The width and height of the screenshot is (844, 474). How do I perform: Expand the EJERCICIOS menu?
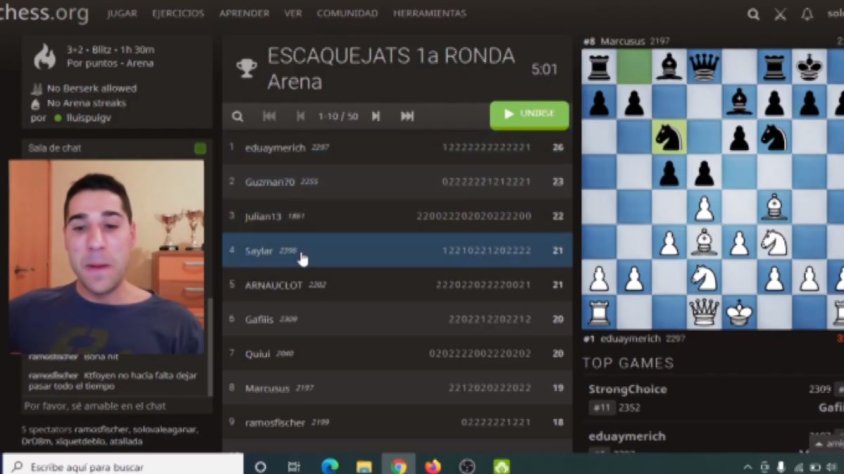(178, 13)
